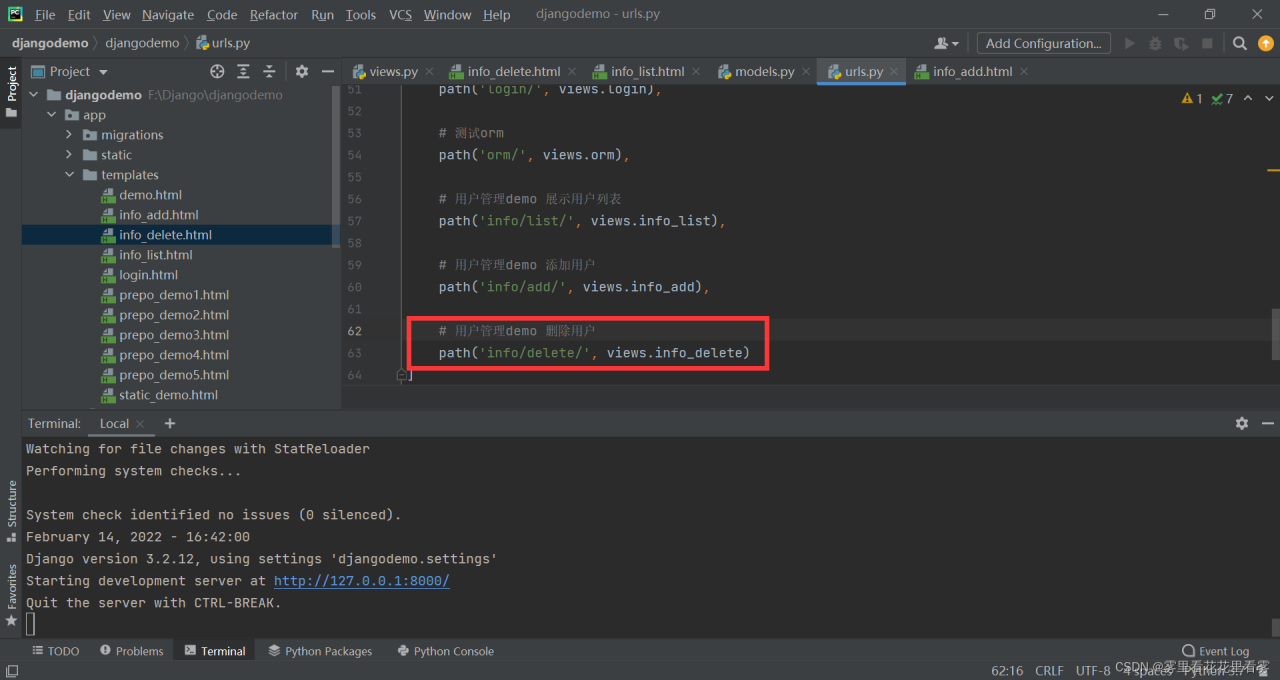Screen dimensions: 1280x680
Task: Click the yellow warning indicator in editor
Action: click(x=1192, y=98)
